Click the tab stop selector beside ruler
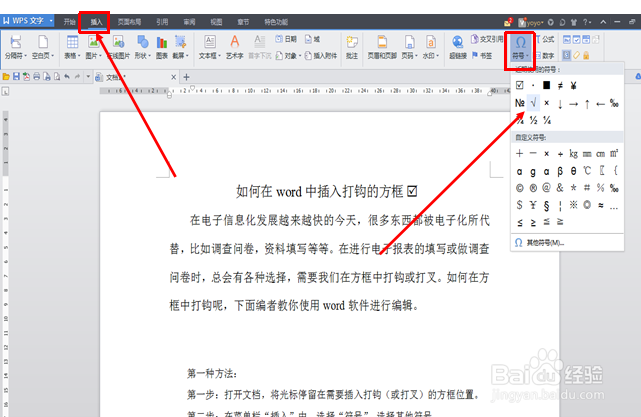Viewport: 641px width, 417px height. pos(5,92)
